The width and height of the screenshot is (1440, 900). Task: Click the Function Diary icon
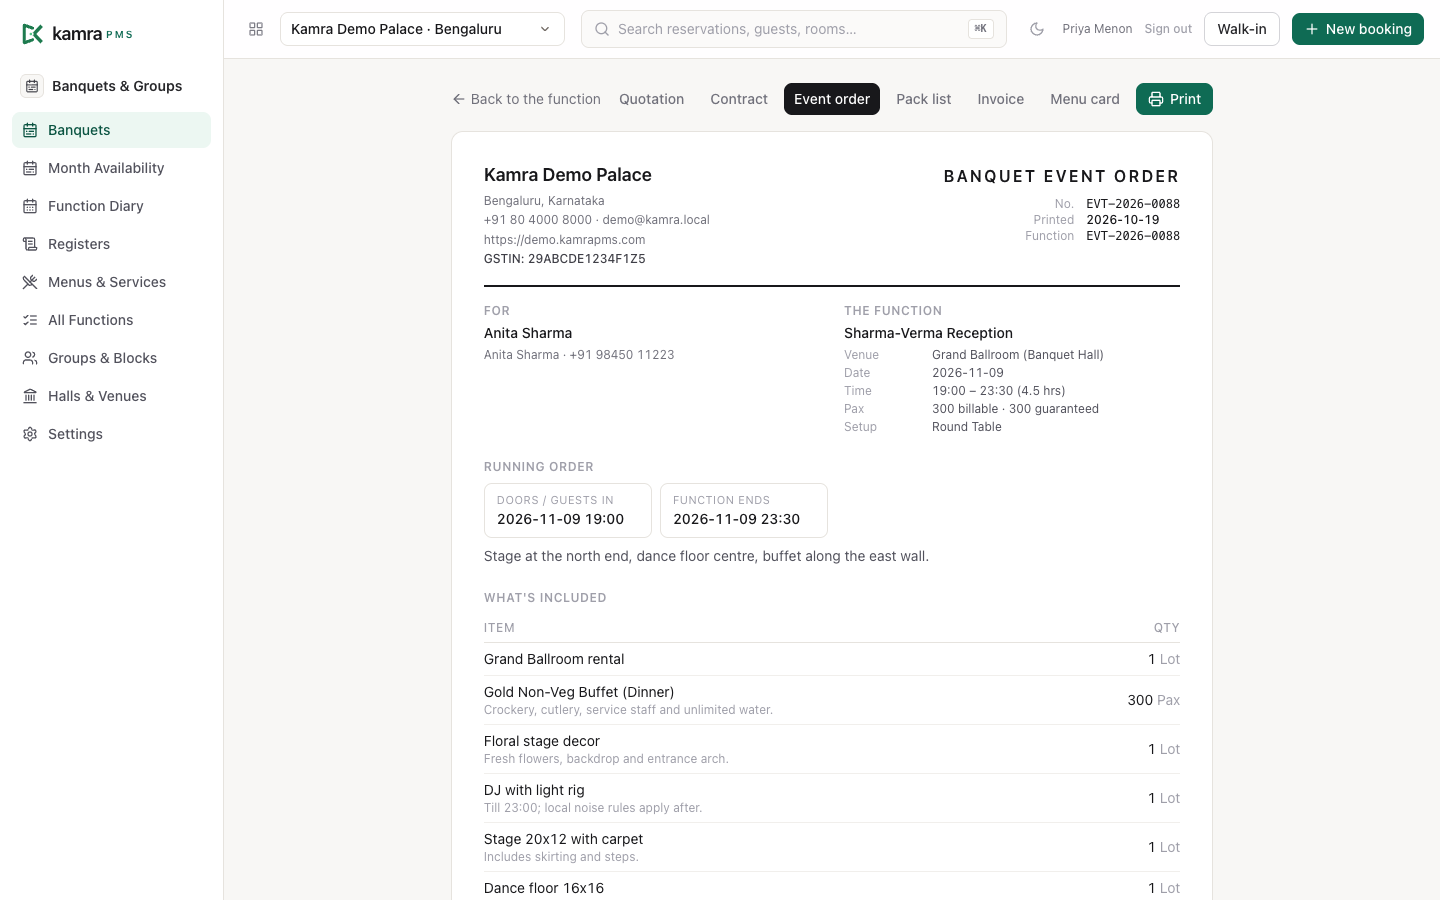tap(30, 206)
